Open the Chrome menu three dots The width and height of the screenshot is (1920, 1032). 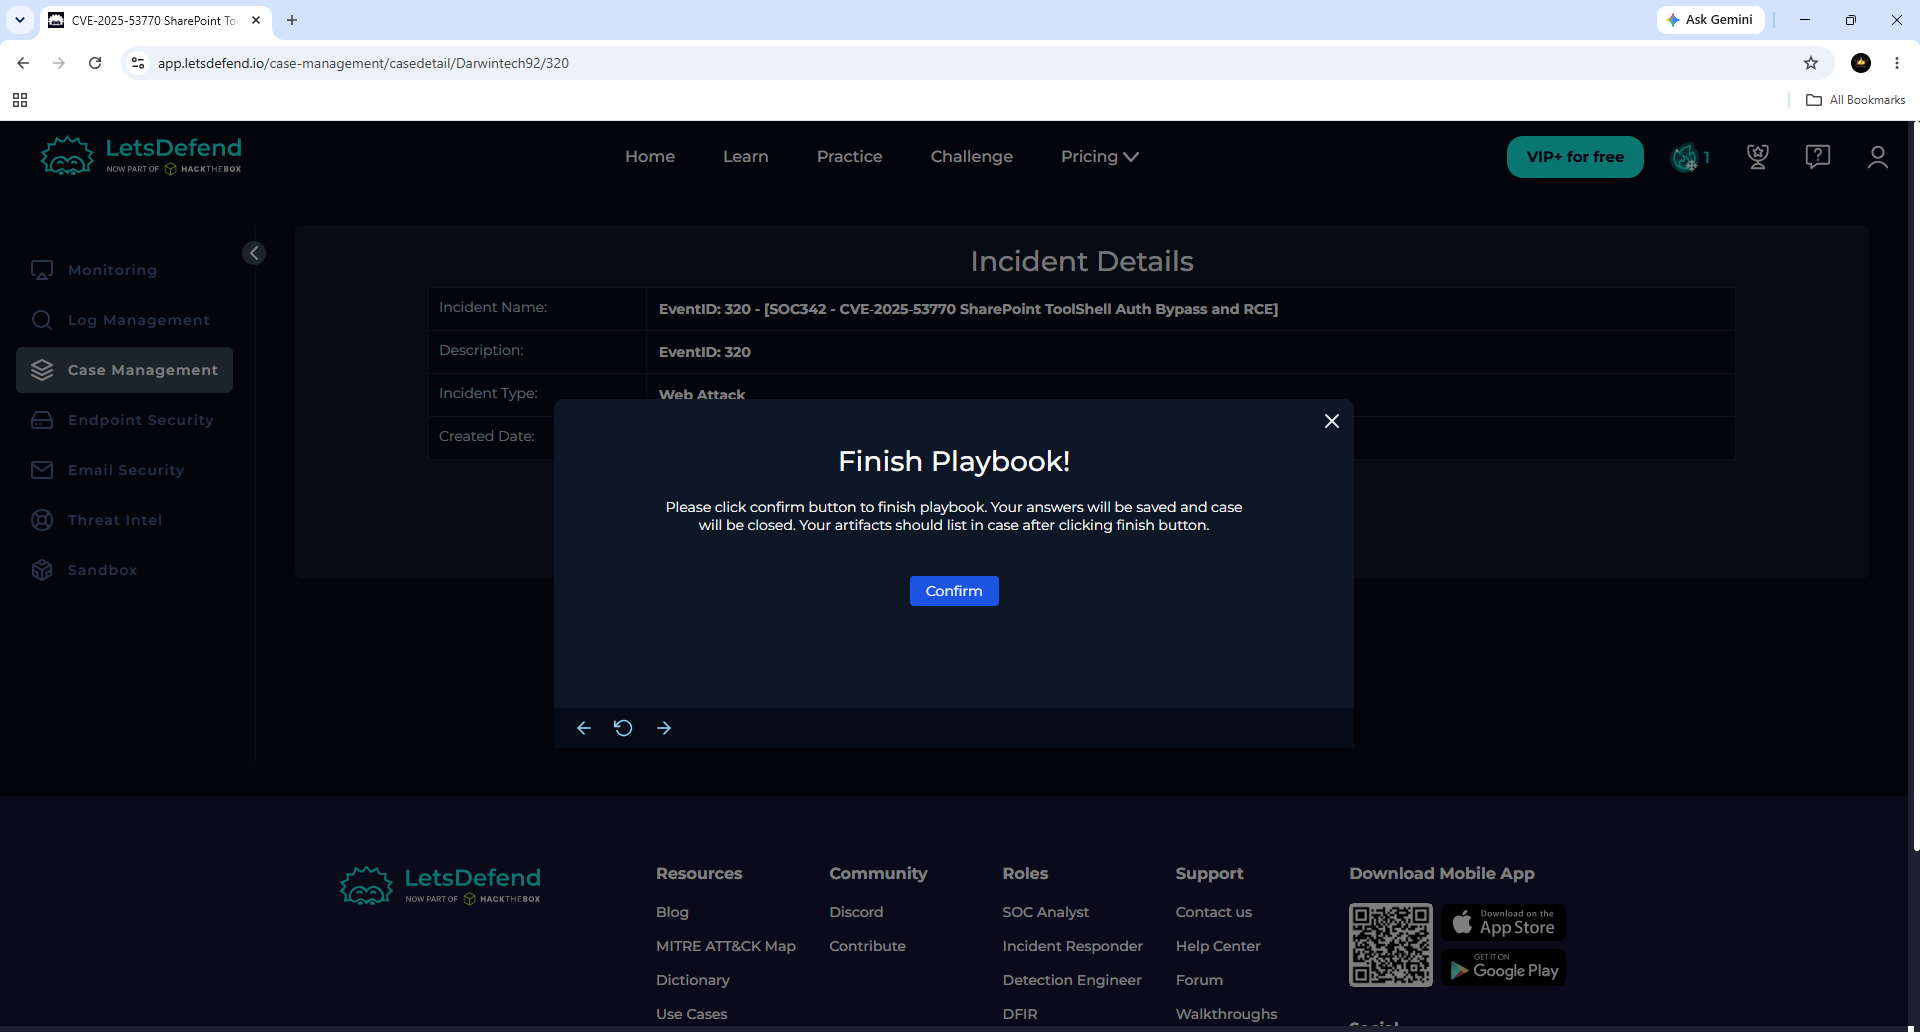click(1897, 63)
